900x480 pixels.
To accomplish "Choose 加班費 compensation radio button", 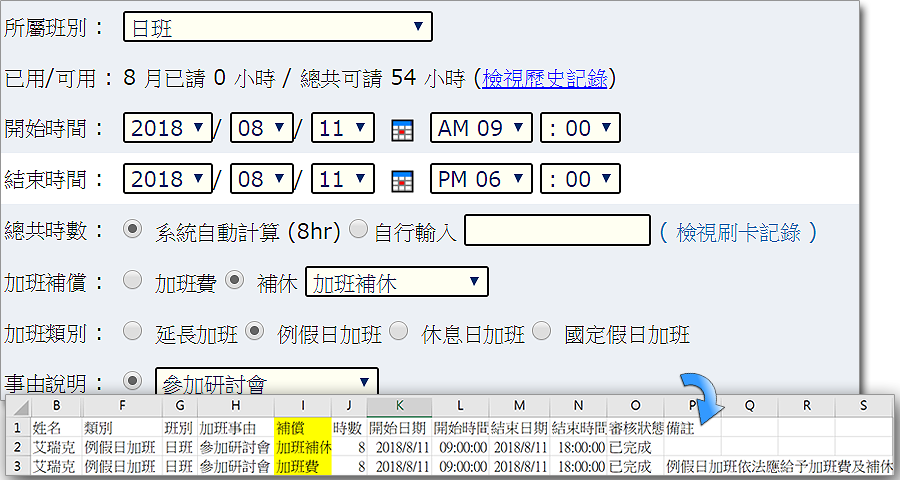I will pyautogui.click(x=133, y=281).
